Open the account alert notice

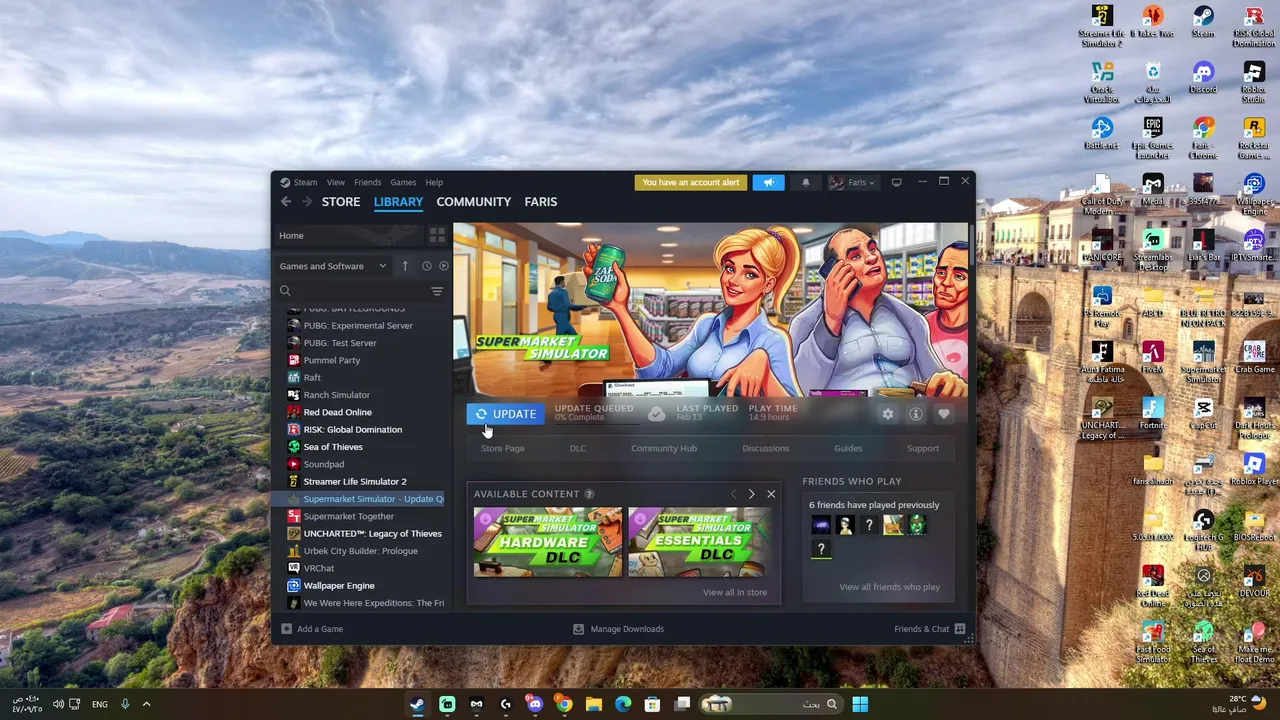tap(691, 182)
